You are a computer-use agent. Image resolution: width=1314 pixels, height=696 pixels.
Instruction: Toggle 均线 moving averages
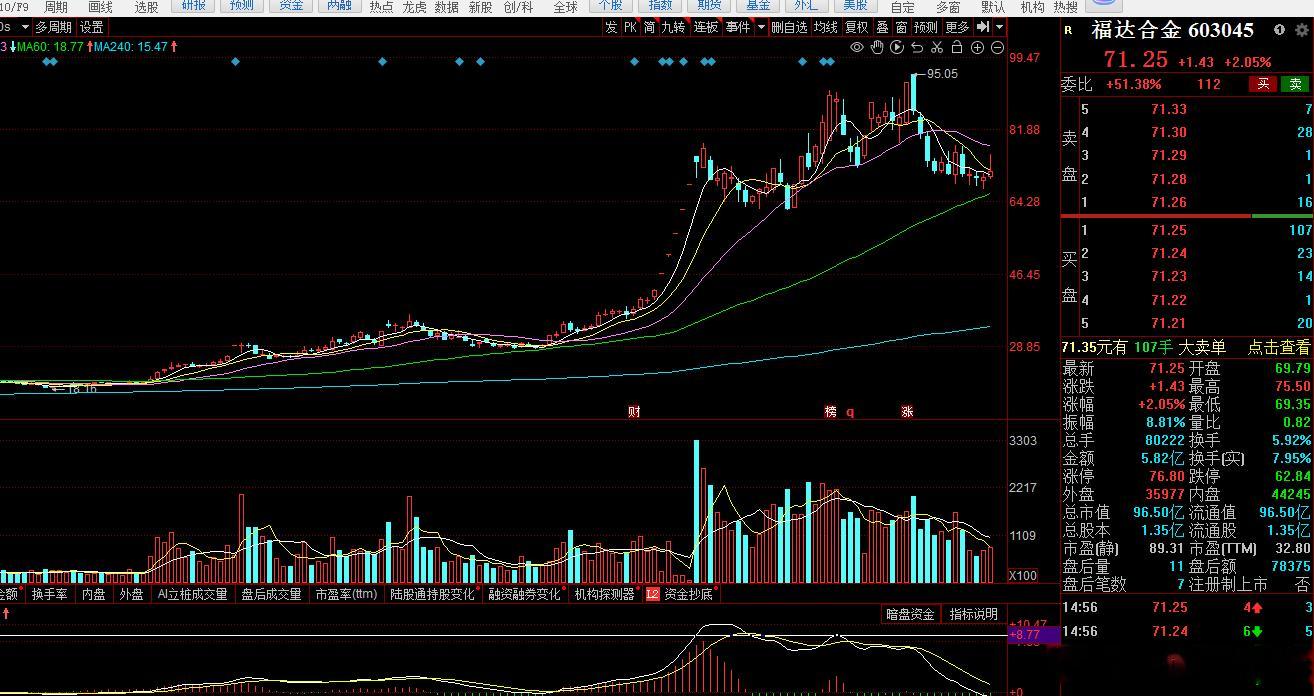pos(825,27)
